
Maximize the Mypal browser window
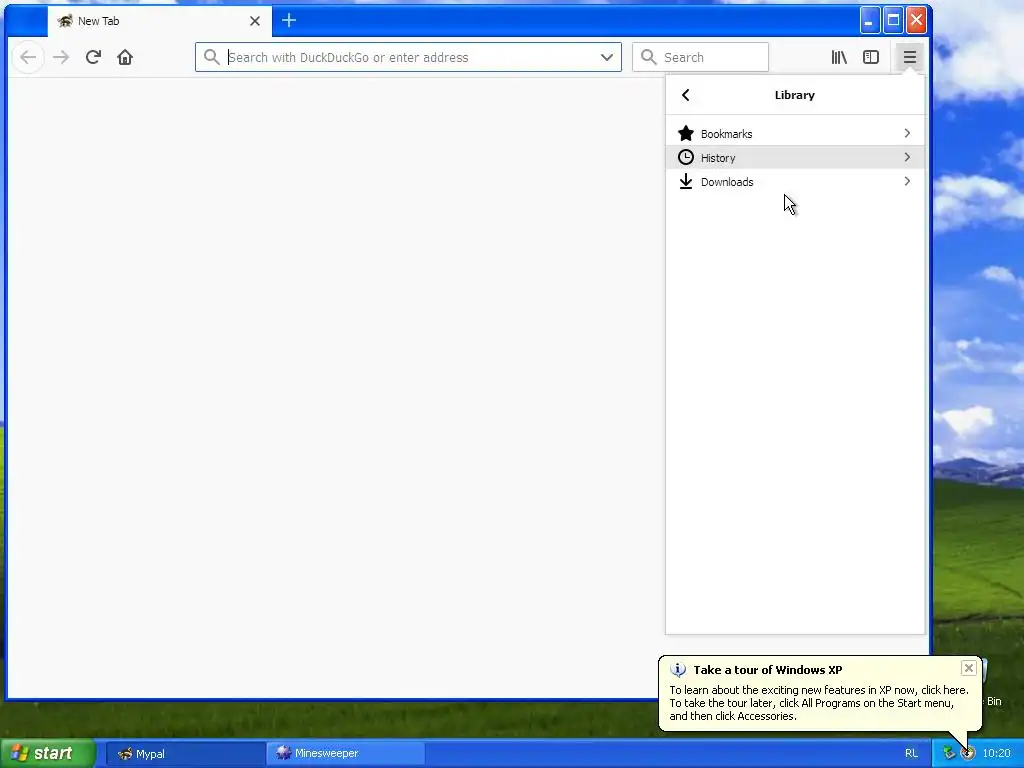coord(893,20)
